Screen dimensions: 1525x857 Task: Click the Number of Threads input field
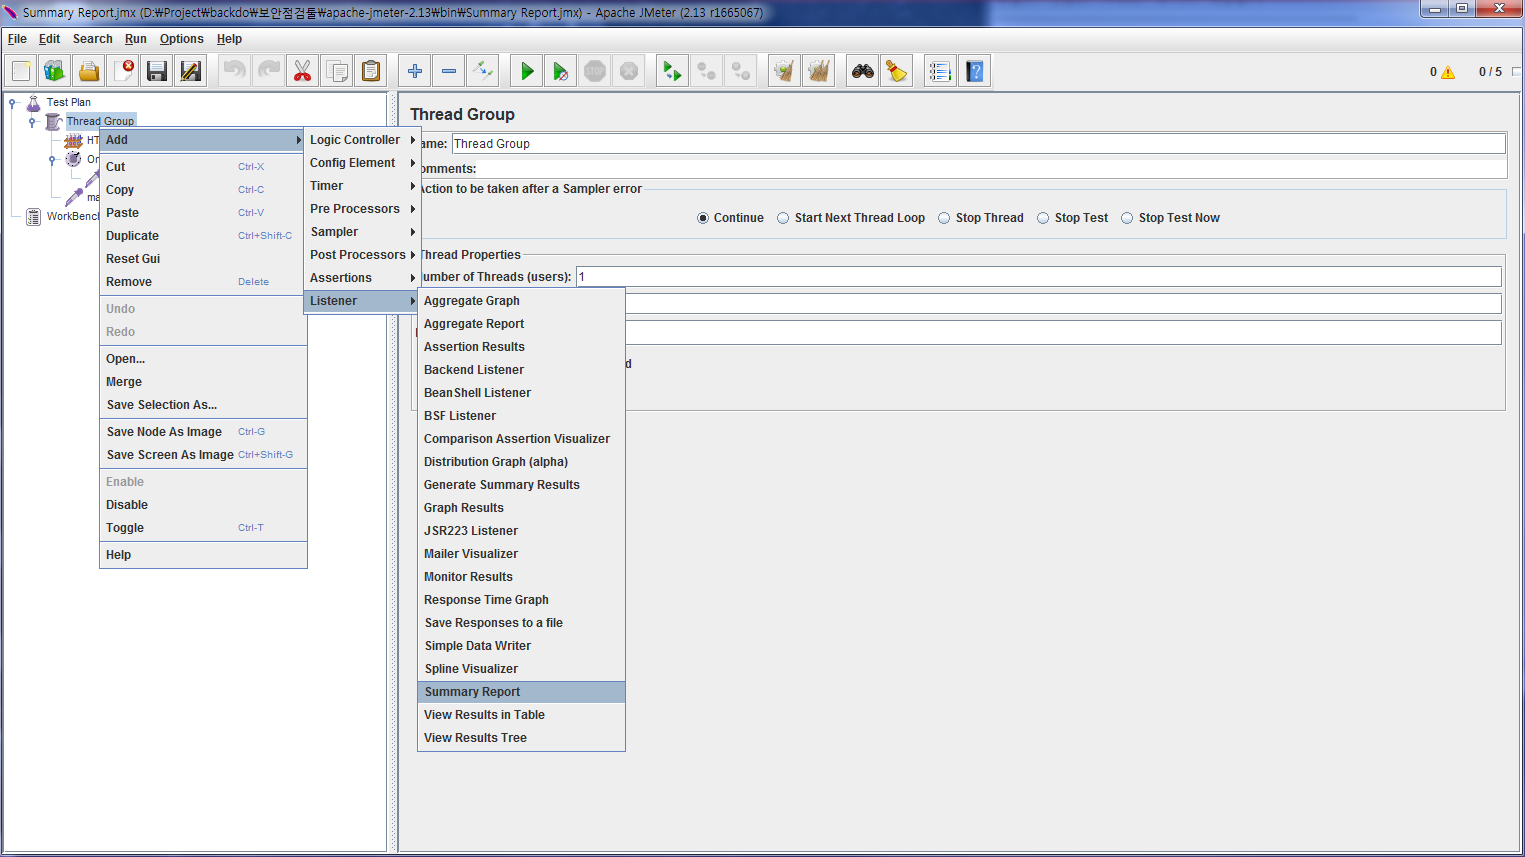[x=1039, y=277]
